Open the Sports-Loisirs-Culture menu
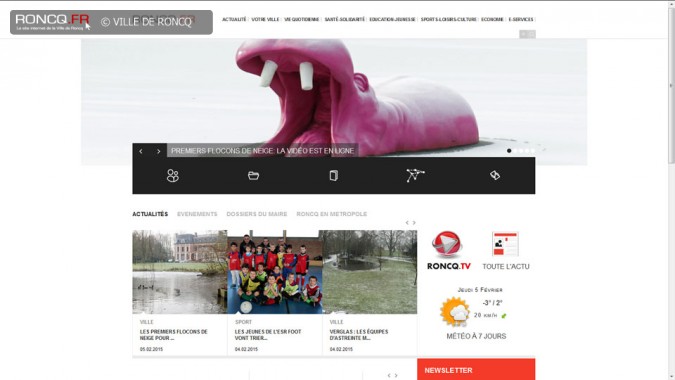 (449, 19)
